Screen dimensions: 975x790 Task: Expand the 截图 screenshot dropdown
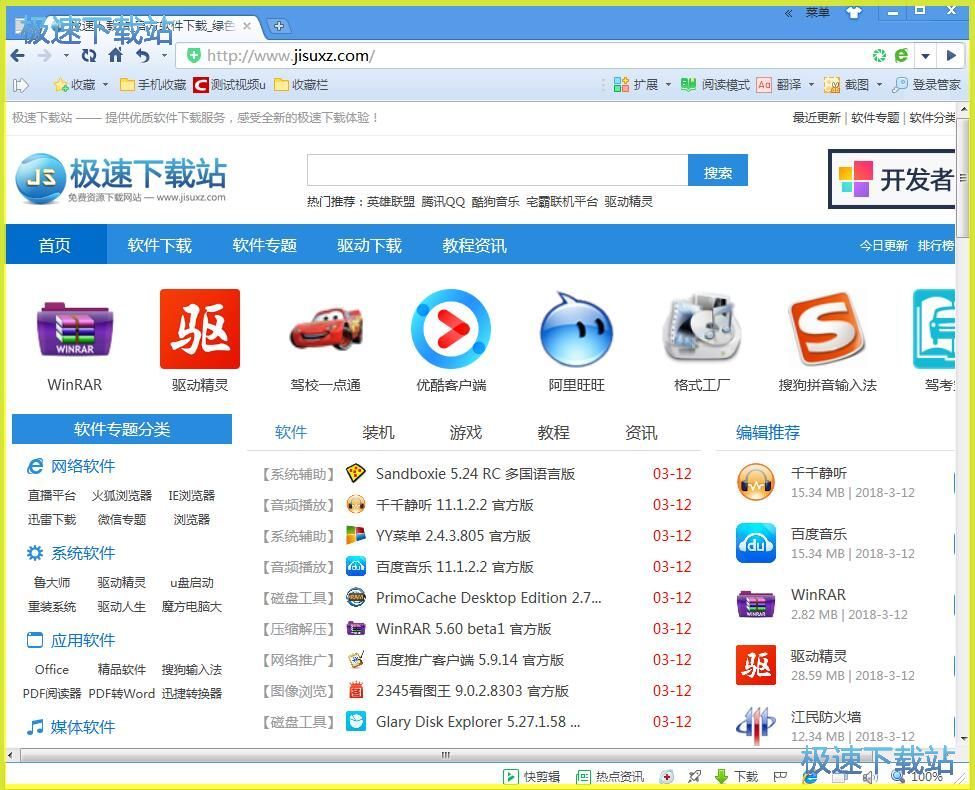(880, 85)
